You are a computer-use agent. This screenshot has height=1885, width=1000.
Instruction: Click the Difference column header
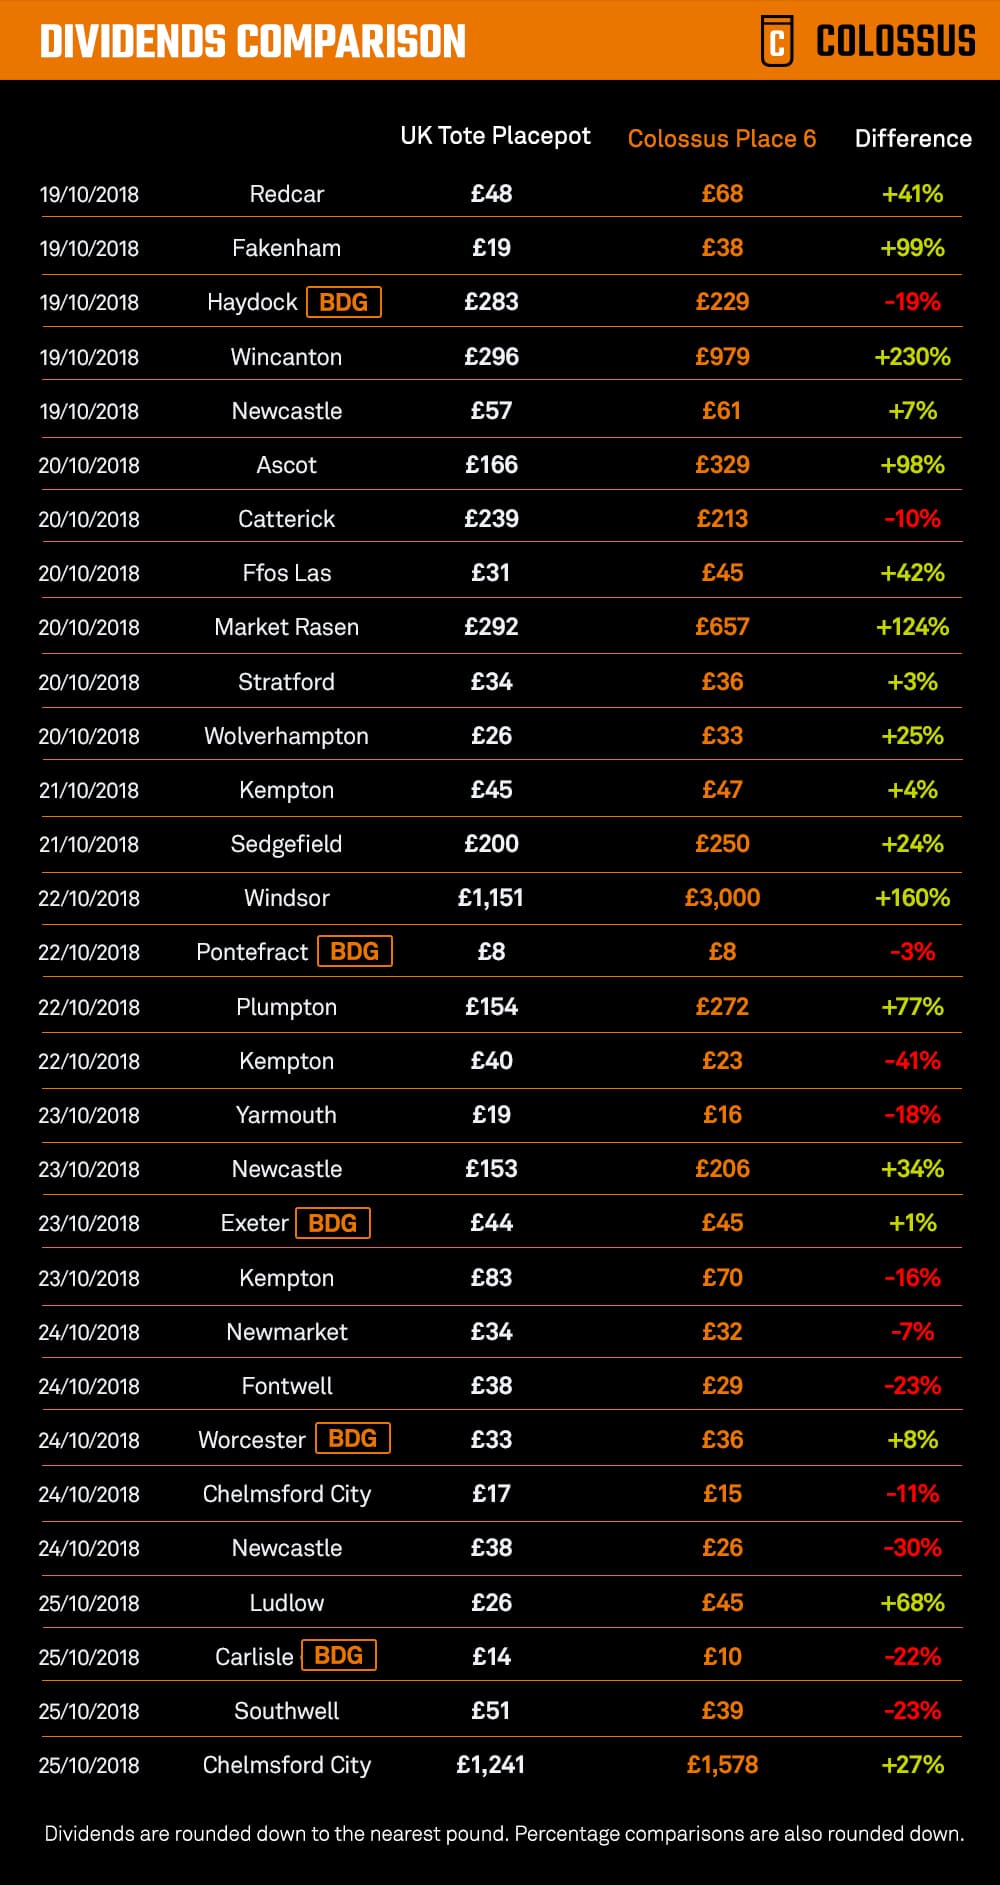pyautogui.click(x=912, y=139)
